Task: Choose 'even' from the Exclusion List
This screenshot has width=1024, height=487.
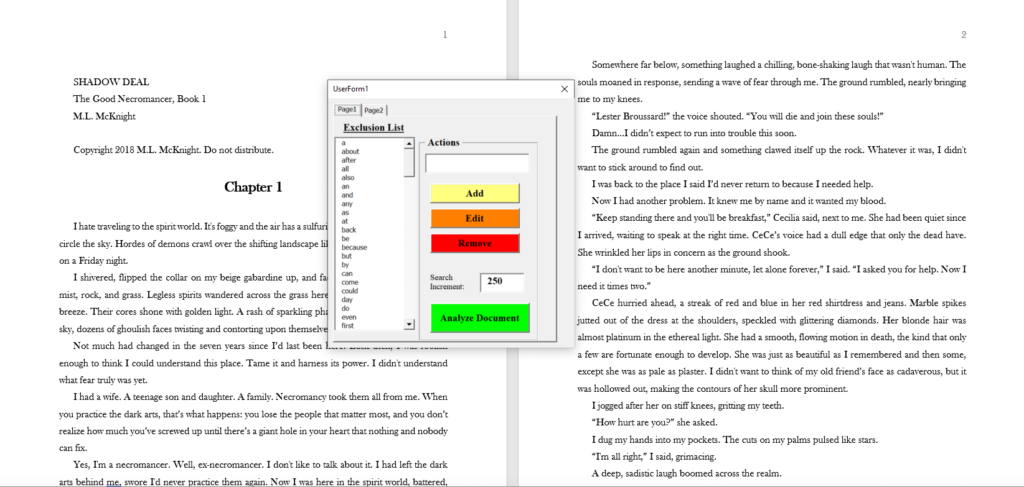Action: click(x=349, y=316)
